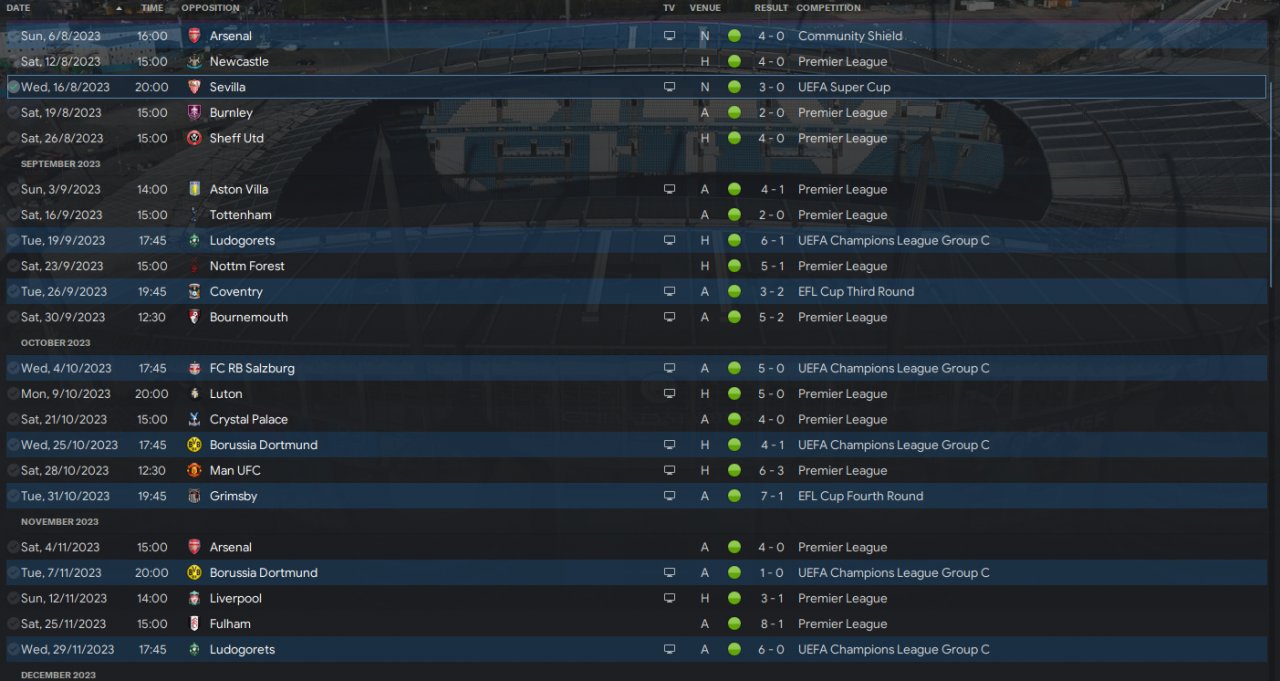Toggle the selection circle beside Wed, 16/8/2023
This screenshot has width=1280, height=681.
pos(13,87)
